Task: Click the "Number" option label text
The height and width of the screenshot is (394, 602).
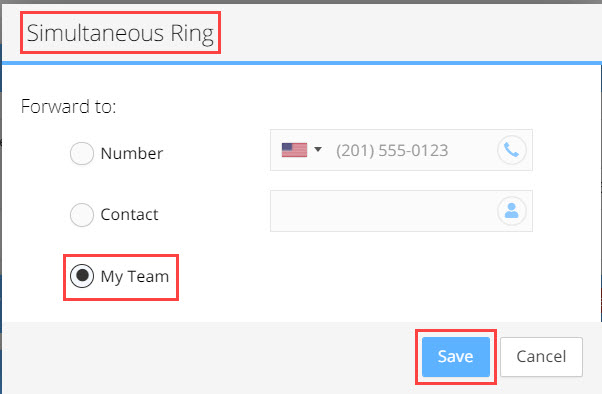Action: point(132,154)
